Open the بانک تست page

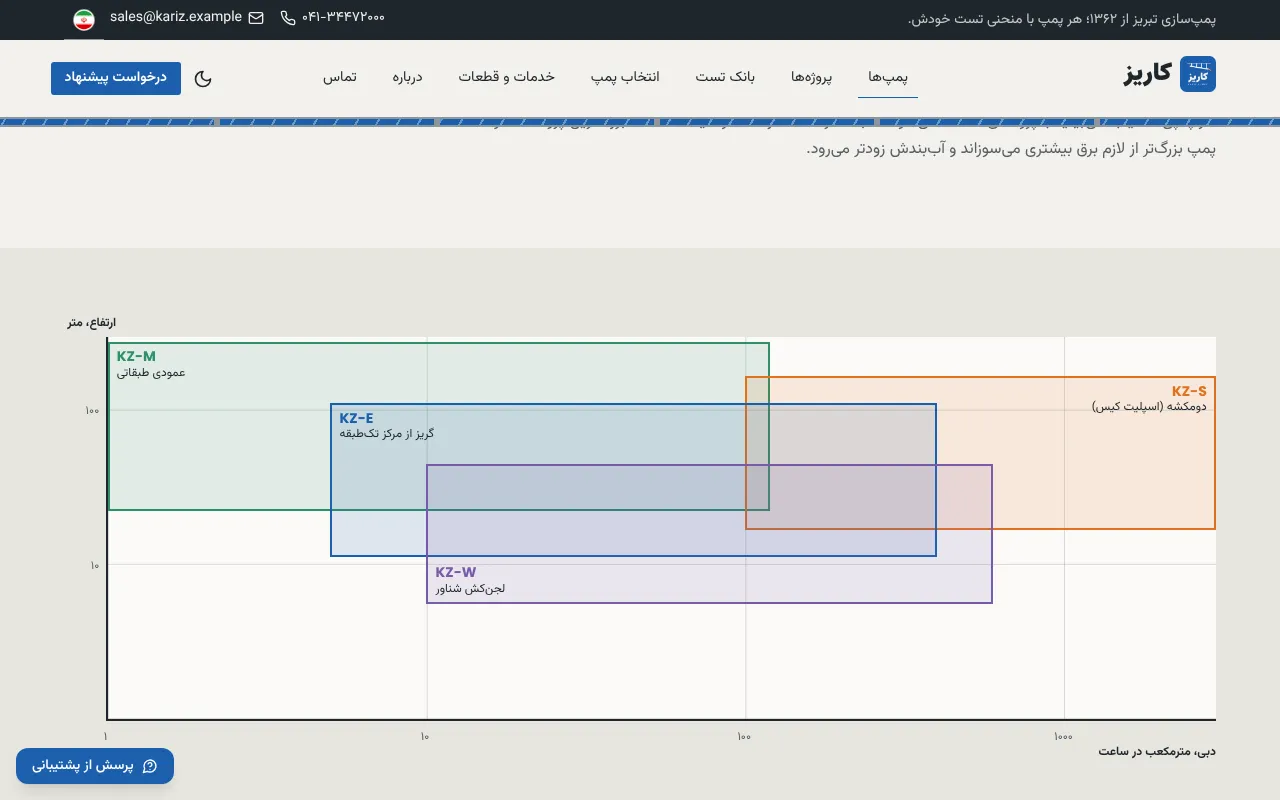click(725, 77)
